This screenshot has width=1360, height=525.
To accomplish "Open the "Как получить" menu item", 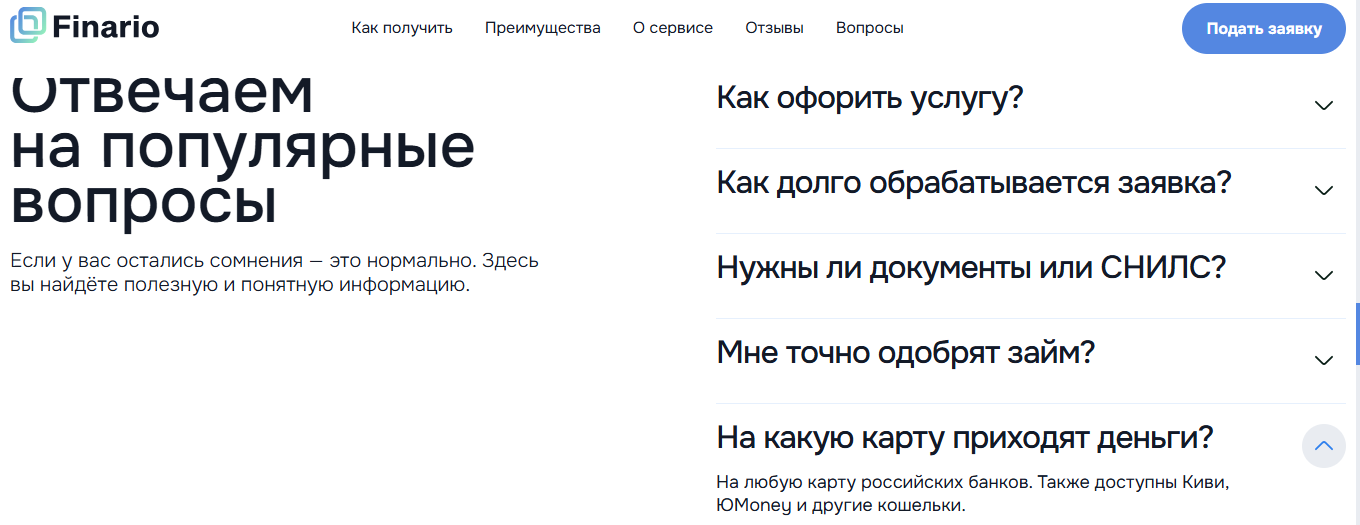I will tap(402, 28).
